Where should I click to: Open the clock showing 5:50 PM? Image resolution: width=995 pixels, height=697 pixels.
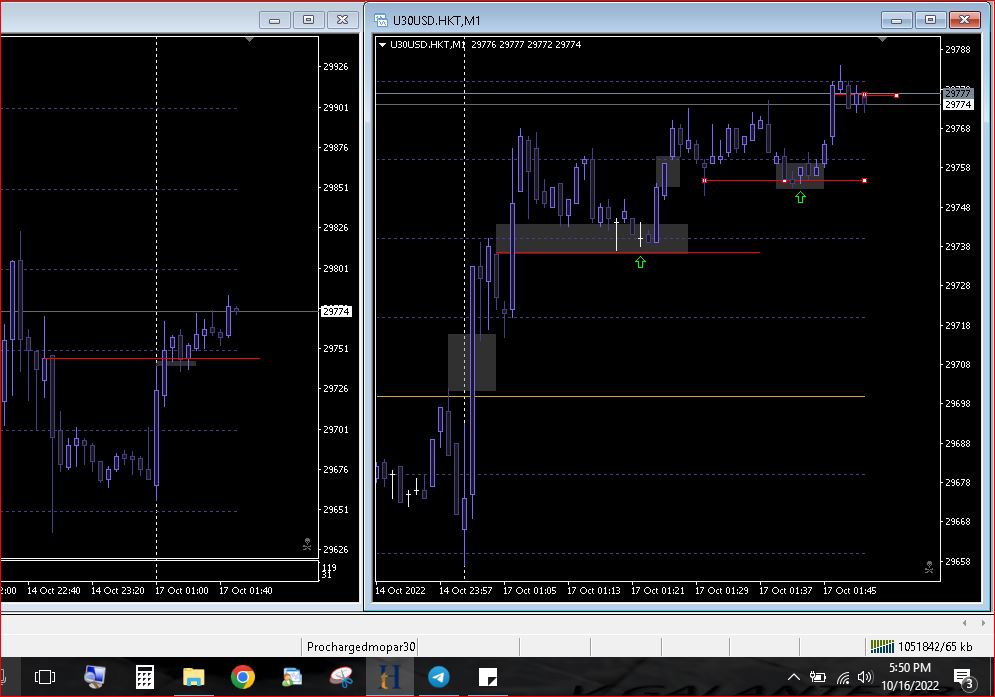pos(910,676)
